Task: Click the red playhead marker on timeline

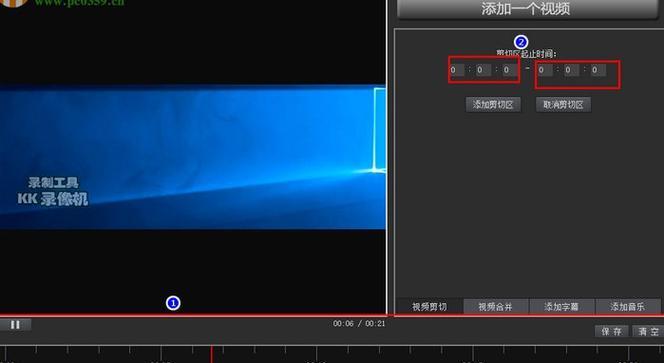Action: 212,354
